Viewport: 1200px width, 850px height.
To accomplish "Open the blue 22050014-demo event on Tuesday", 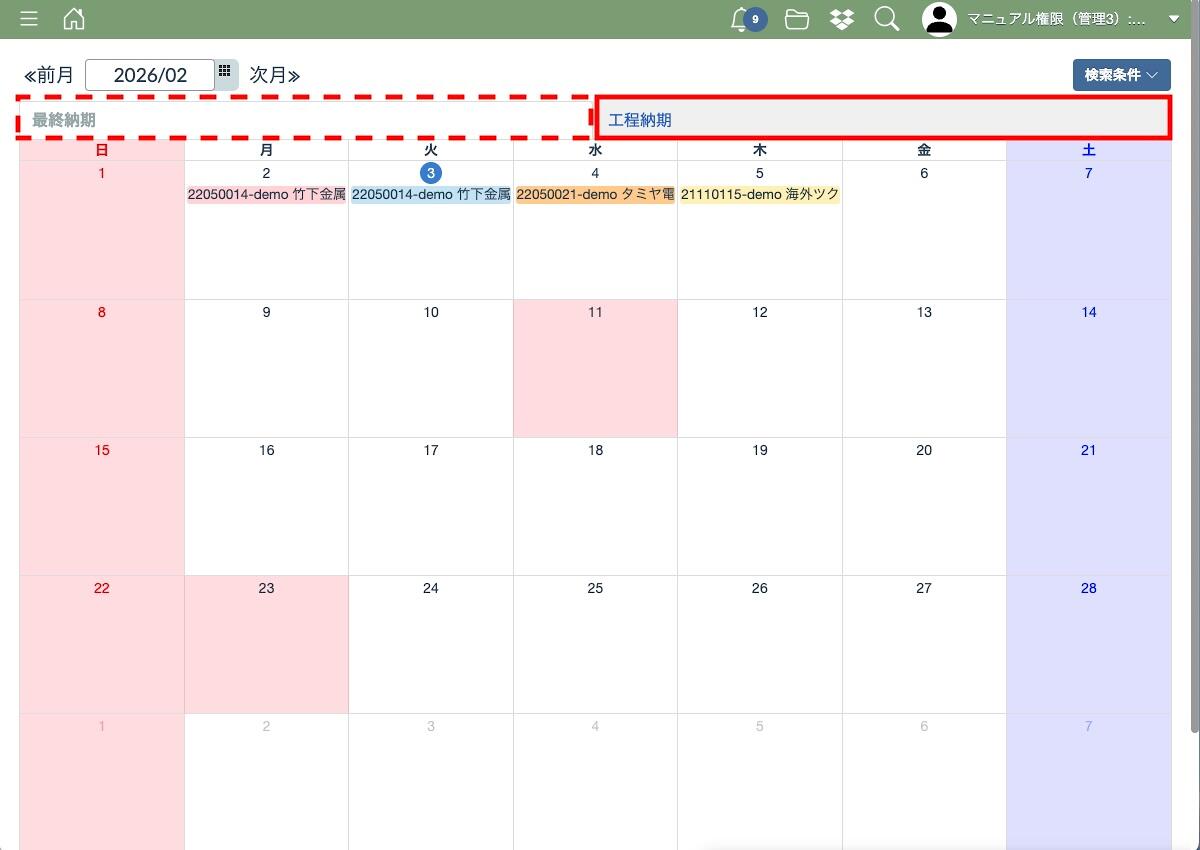I will pos(431,195).
